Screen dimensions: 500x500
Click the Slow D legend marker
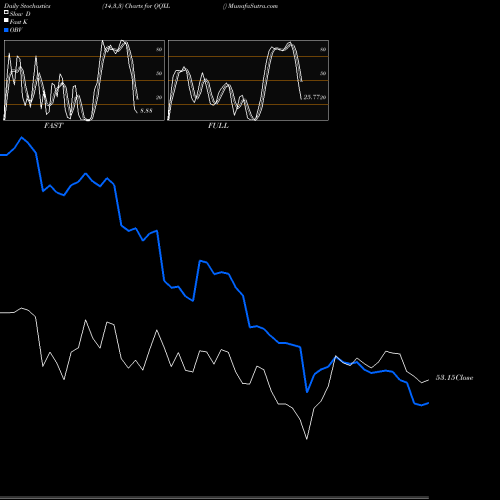(x=6, y=12)
